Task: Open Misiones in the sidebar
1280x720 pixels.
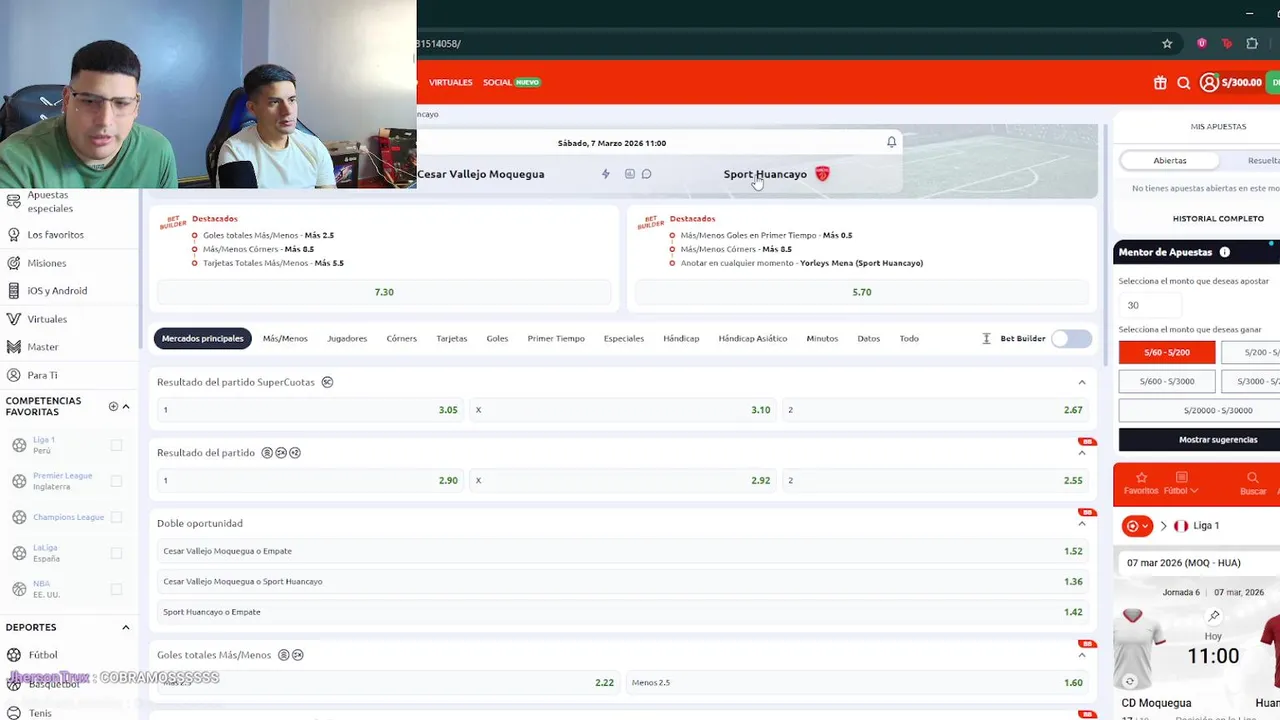Action: click(47, 263)
